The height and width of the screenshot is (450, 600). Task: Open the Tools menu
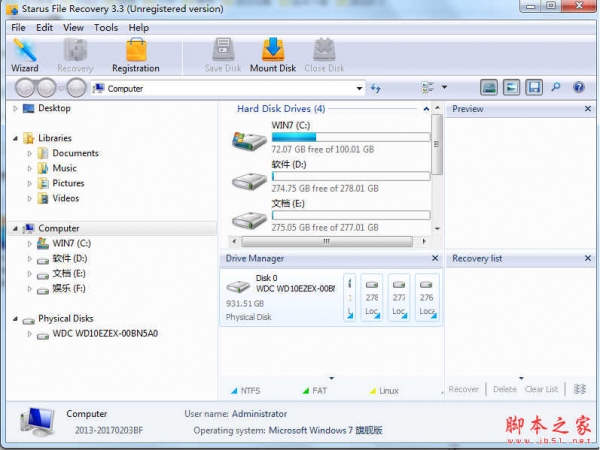tap(106, 28)
